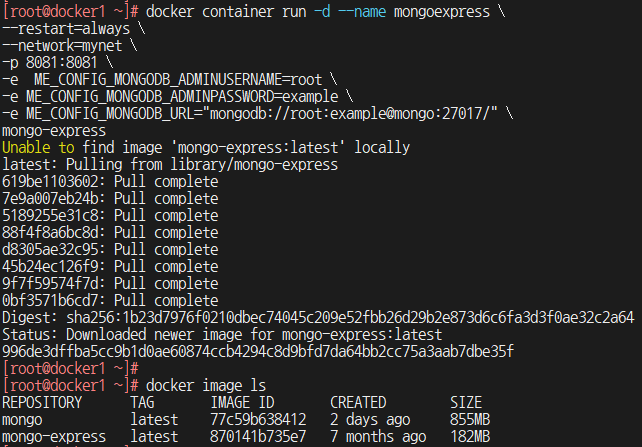This screenshot has width=642, height=447.
Task: Click the SIZE column header
Action: pyautogui.click(x=466, y=402)
